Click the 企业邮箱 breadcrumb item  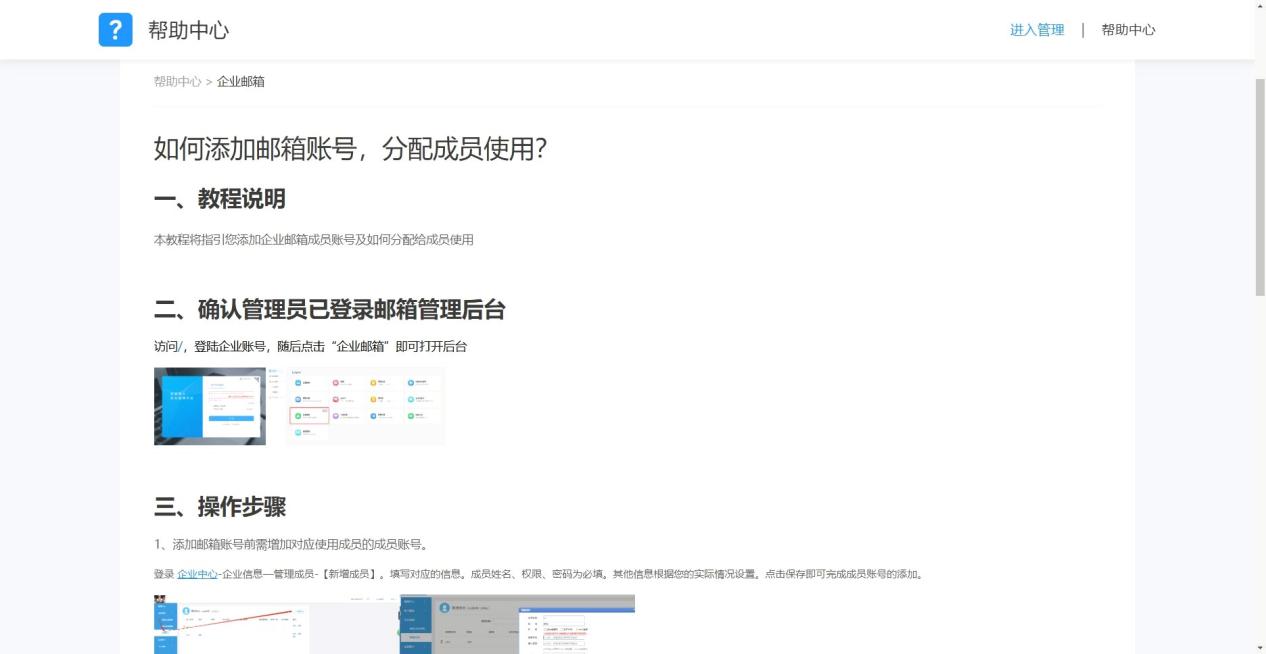[241, 82]
